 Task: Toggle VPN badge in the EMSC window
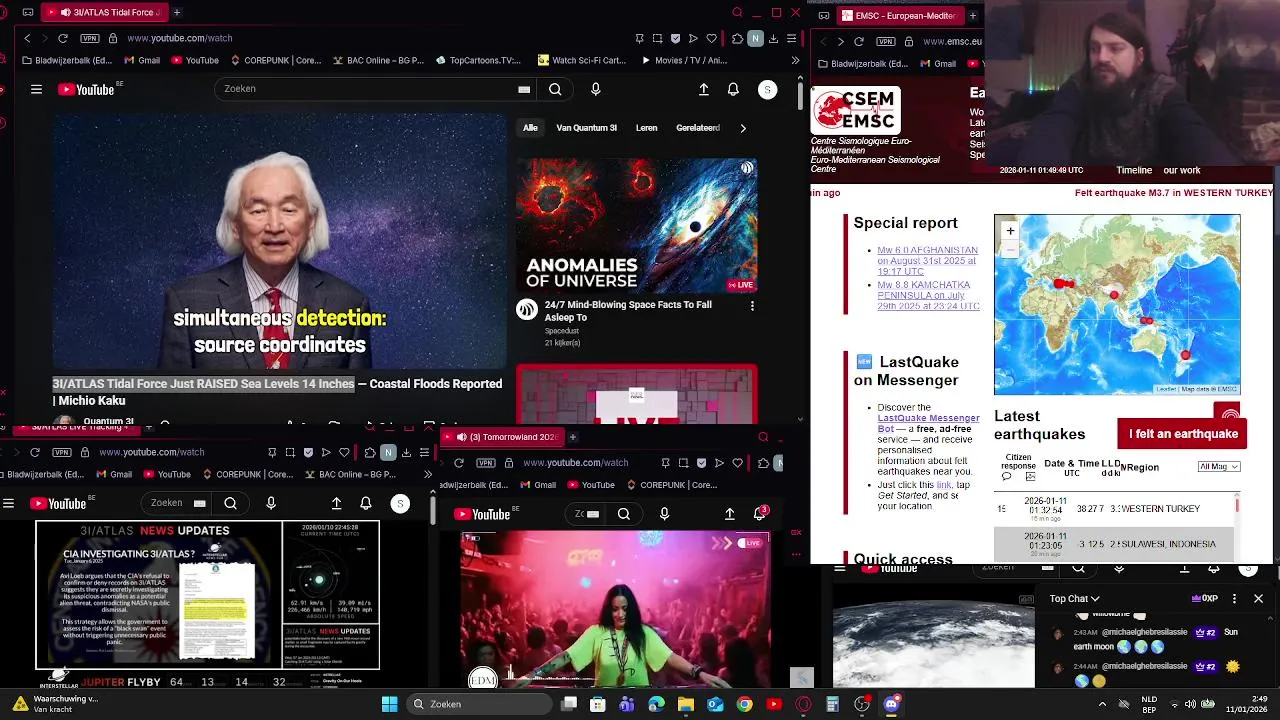click(885, 41)
